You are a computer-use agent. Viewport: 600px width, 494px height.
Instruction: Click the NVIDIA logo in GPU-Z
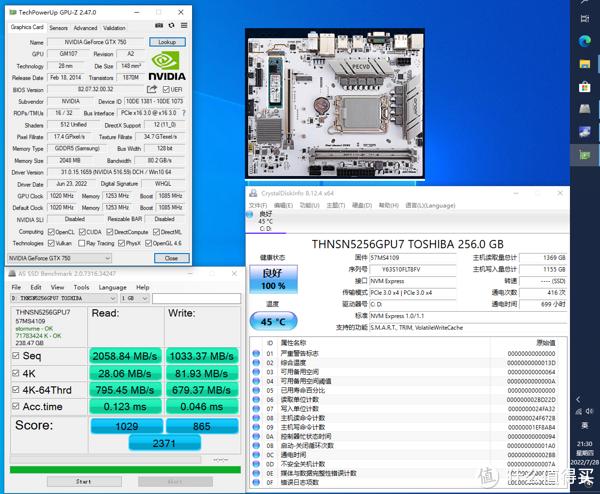[x=167, y=66]
